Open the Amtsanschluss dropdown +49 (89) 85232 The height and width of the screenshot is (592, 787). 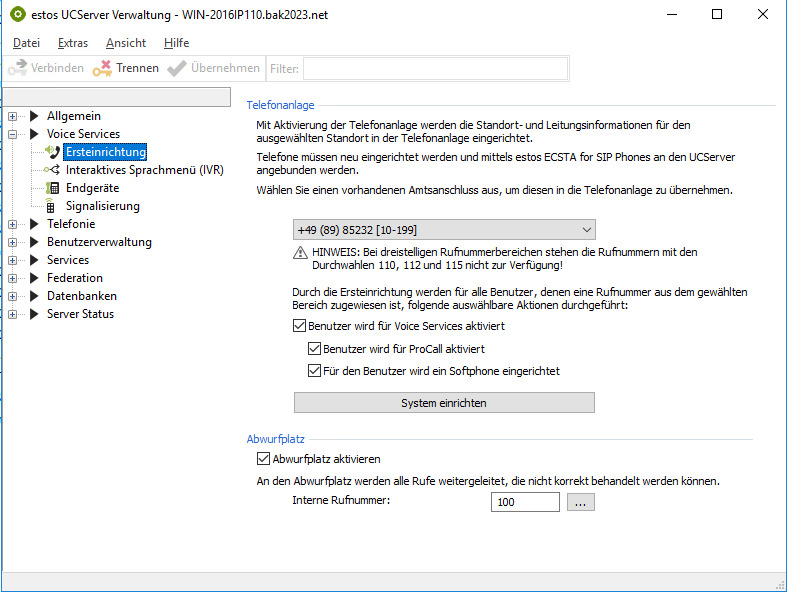tap(444, 229)
